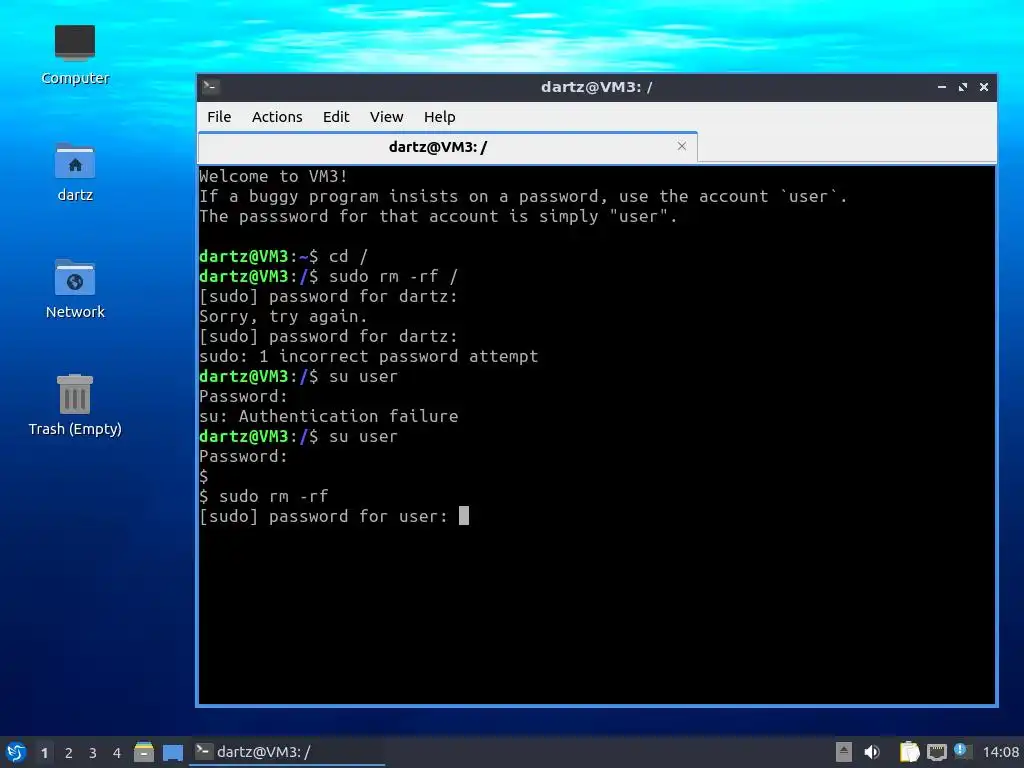This screenshot has height=768, width=1024.
Task: Open the Computer desktop icon
Action: 74,56
